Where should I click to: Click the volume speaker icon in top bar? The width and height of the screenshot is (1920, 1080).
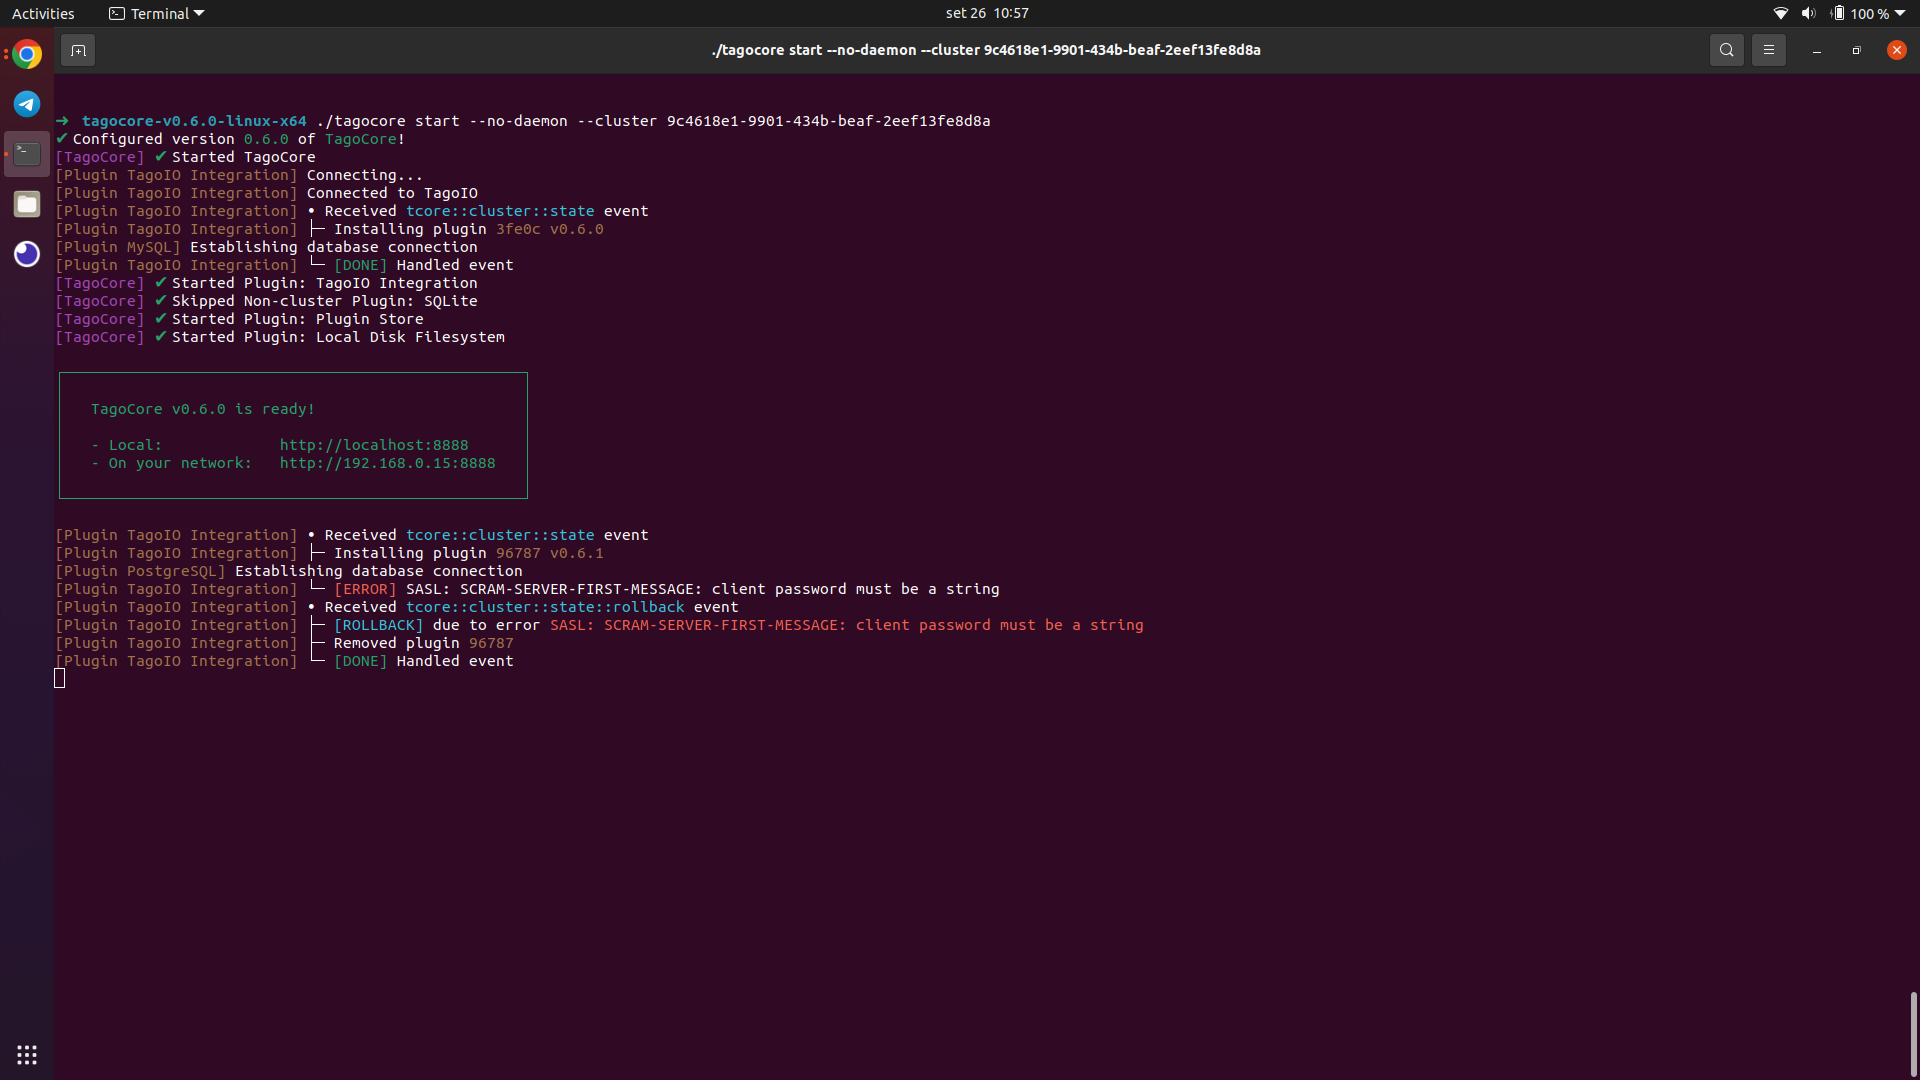click(x=1808, y=13)
